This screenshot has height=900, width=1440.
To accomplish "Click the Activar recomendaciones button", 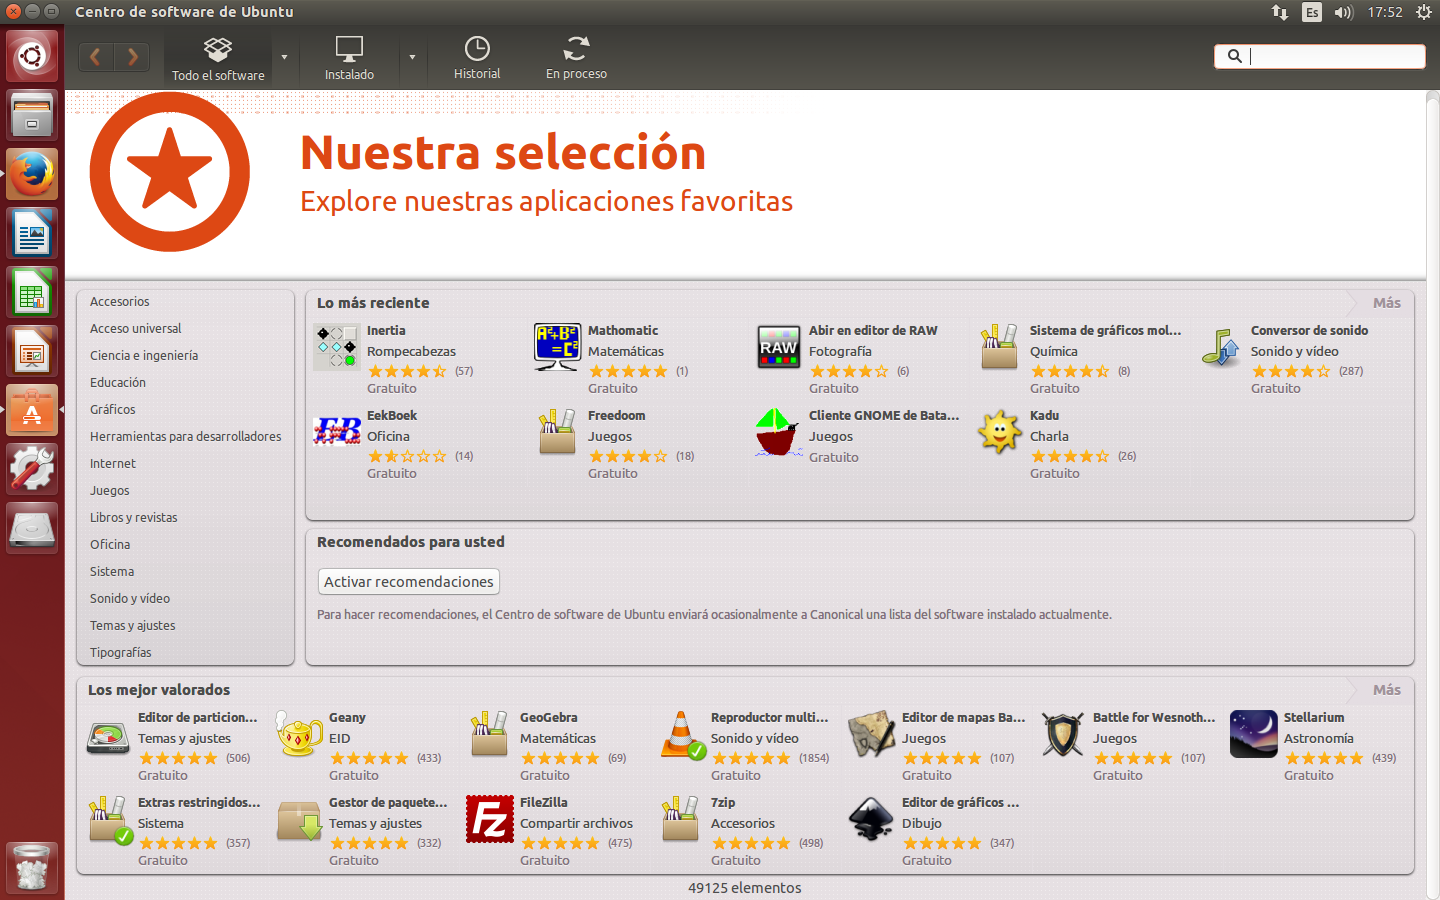I will 409,581.
